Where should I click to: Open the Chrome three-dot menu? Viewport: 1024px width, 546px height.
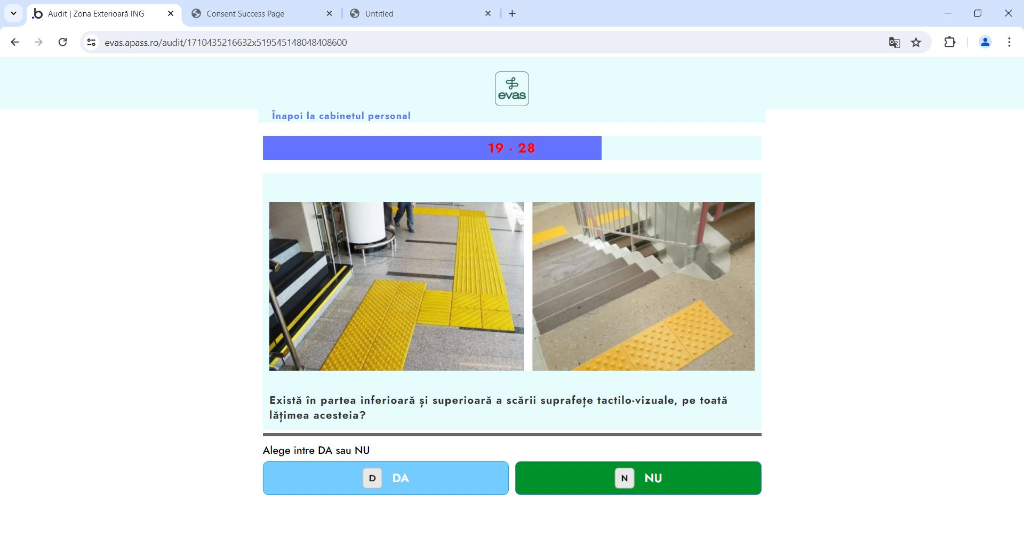click(1009, 42)
